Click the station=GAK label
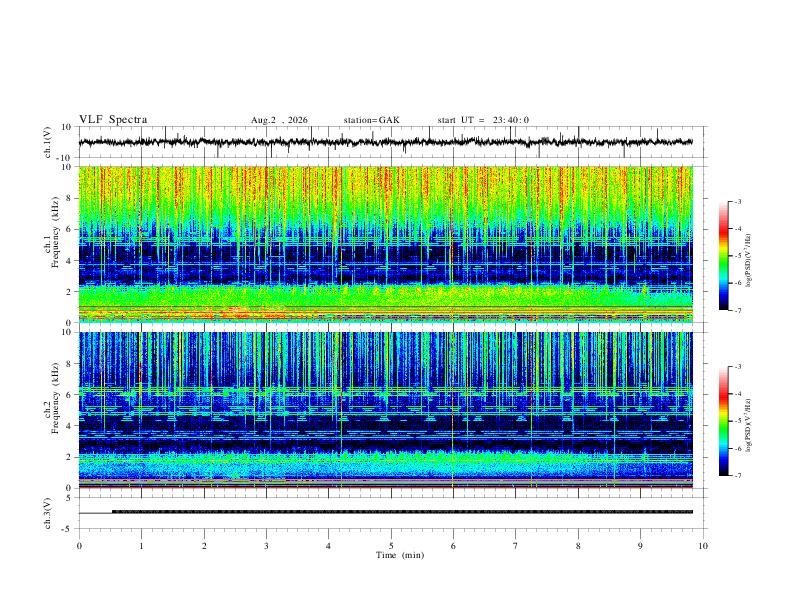Screen dimensions: 792x612 click(x=371, y=120)
